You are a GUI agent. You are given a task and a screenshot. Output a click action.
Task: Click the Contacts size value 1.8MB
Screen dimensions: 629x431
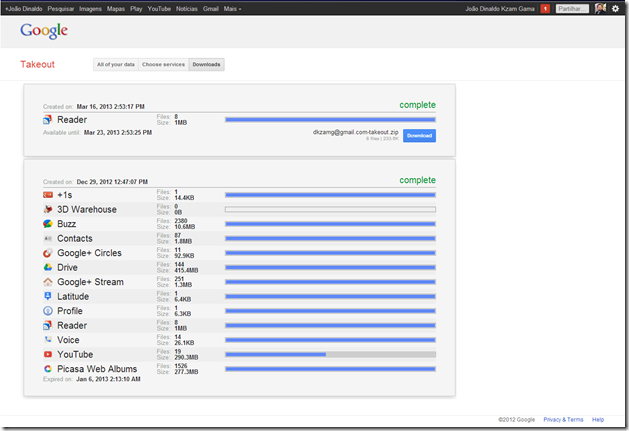(x=183, y=242)
